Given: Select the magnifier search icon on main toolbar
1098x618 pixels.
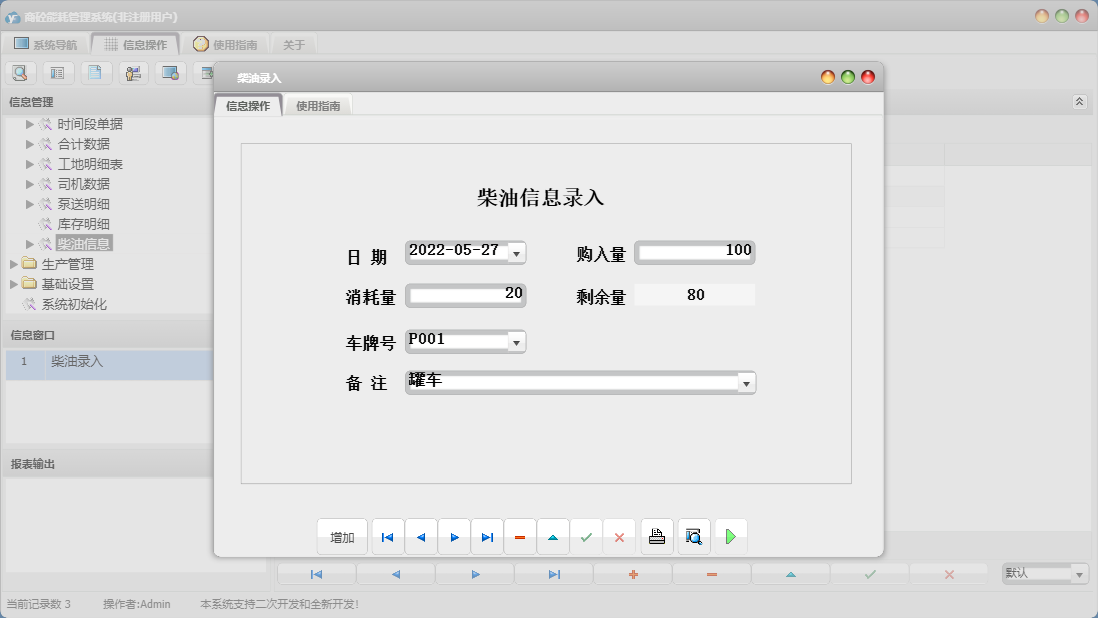Looking at the screenshot, I should tap(20, 72).
